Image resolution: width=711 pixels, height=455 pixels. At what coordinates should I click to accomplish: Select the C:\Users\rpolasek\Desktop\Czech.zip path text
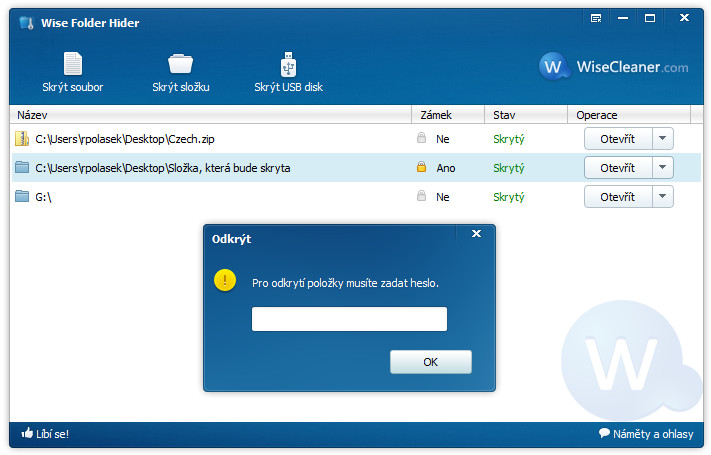(x=125, y=139)
